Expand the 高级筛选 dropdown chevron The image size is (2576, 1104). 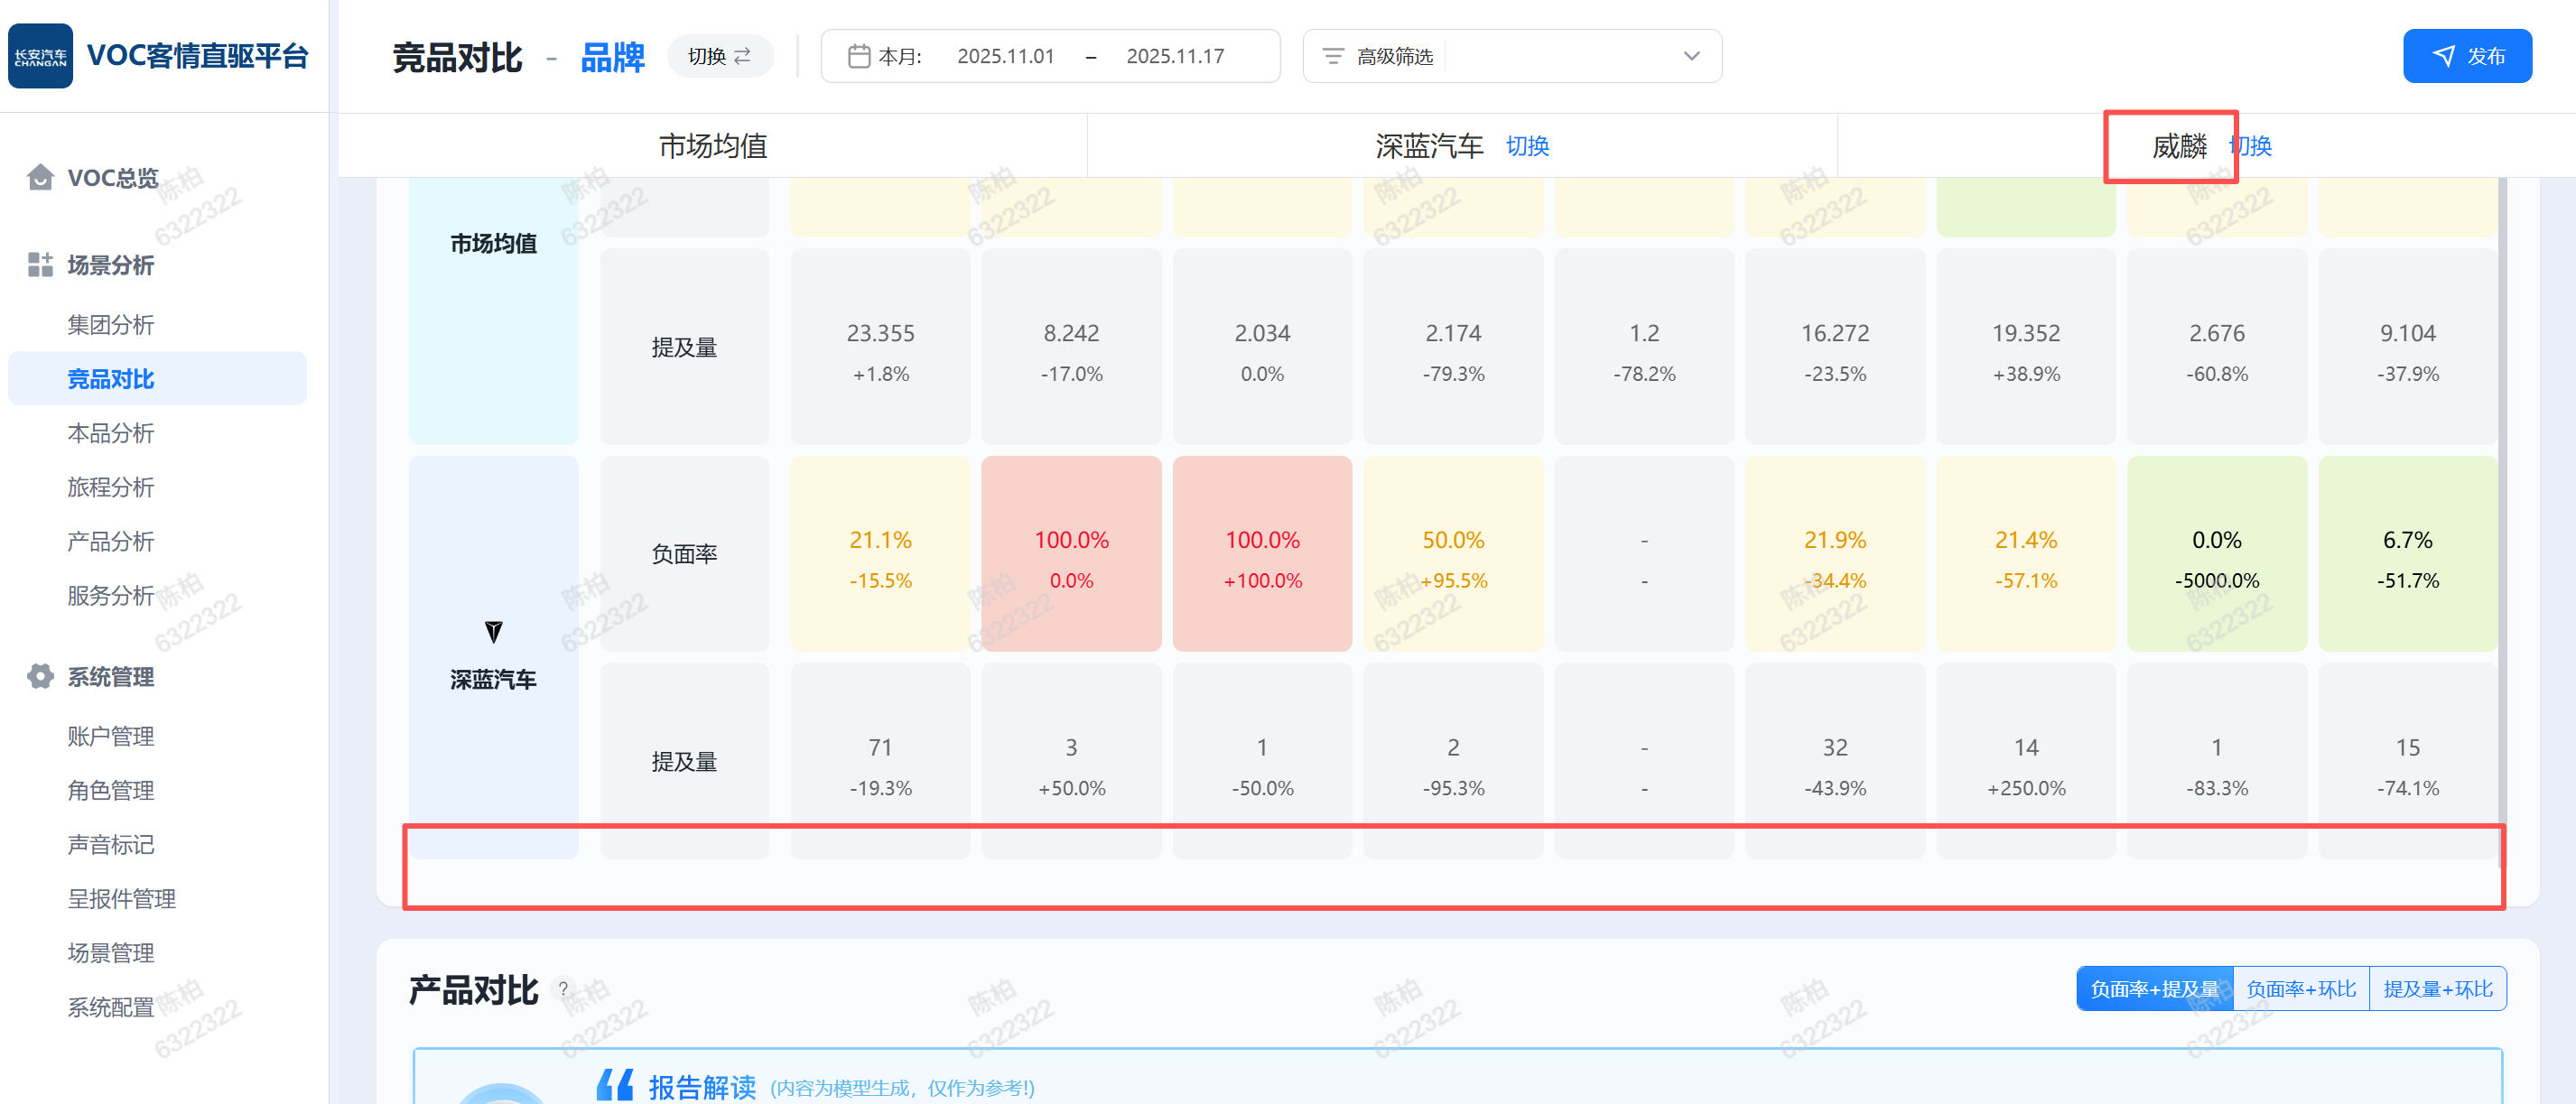pyautogui.click(x=1691, y=56)
